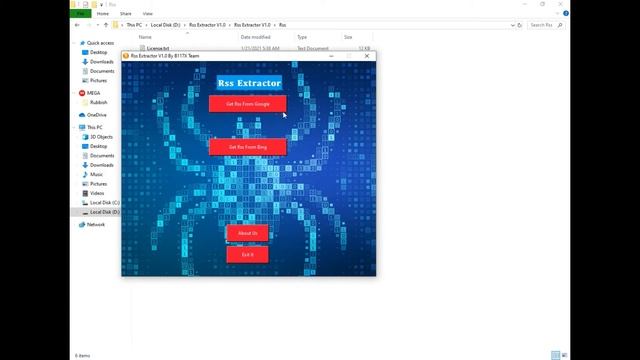Click This PC in the address bar
This screenshot has width=640, height=360.
(134, 25)
